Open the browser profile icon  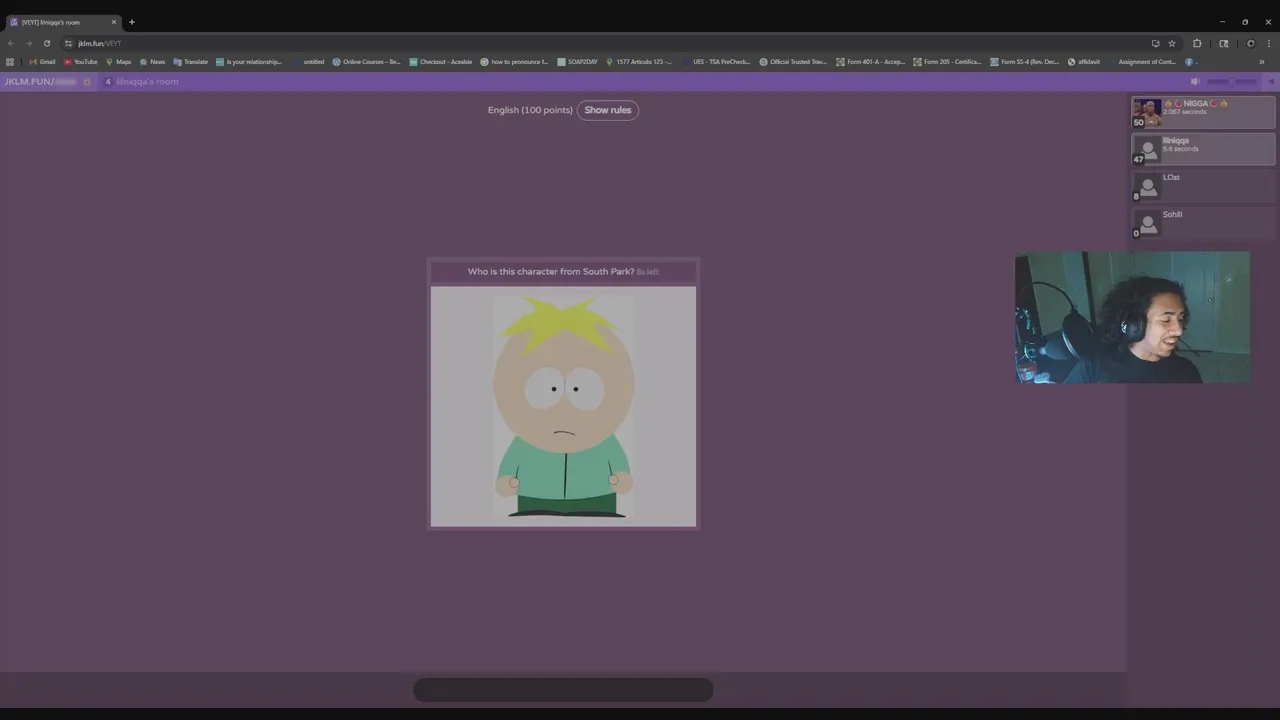1250,43
